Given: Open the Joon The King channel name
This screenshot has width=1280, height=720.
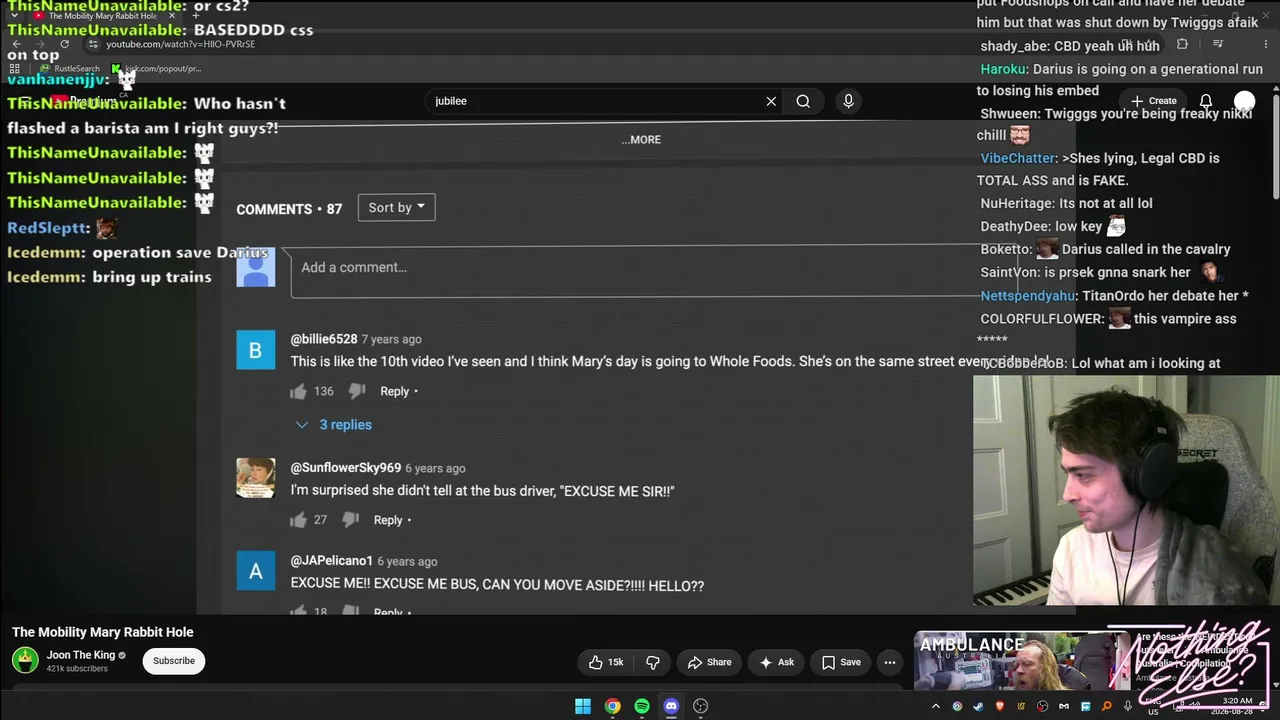Looking at the screenshot, I should [81, 655].
